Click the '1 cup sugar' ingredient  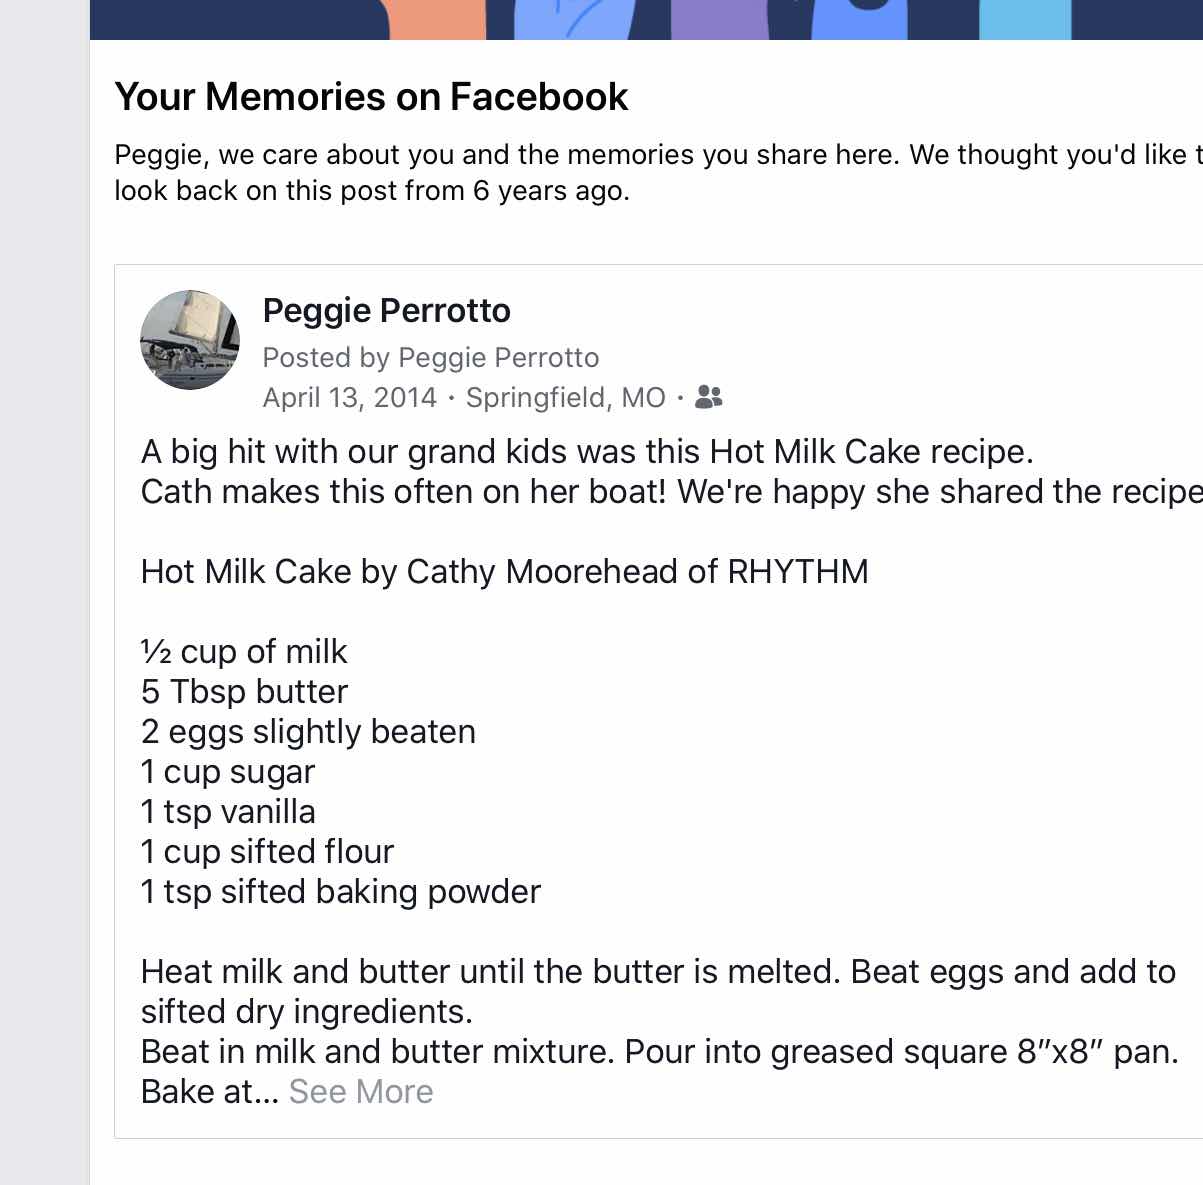(x=228, y=772)
